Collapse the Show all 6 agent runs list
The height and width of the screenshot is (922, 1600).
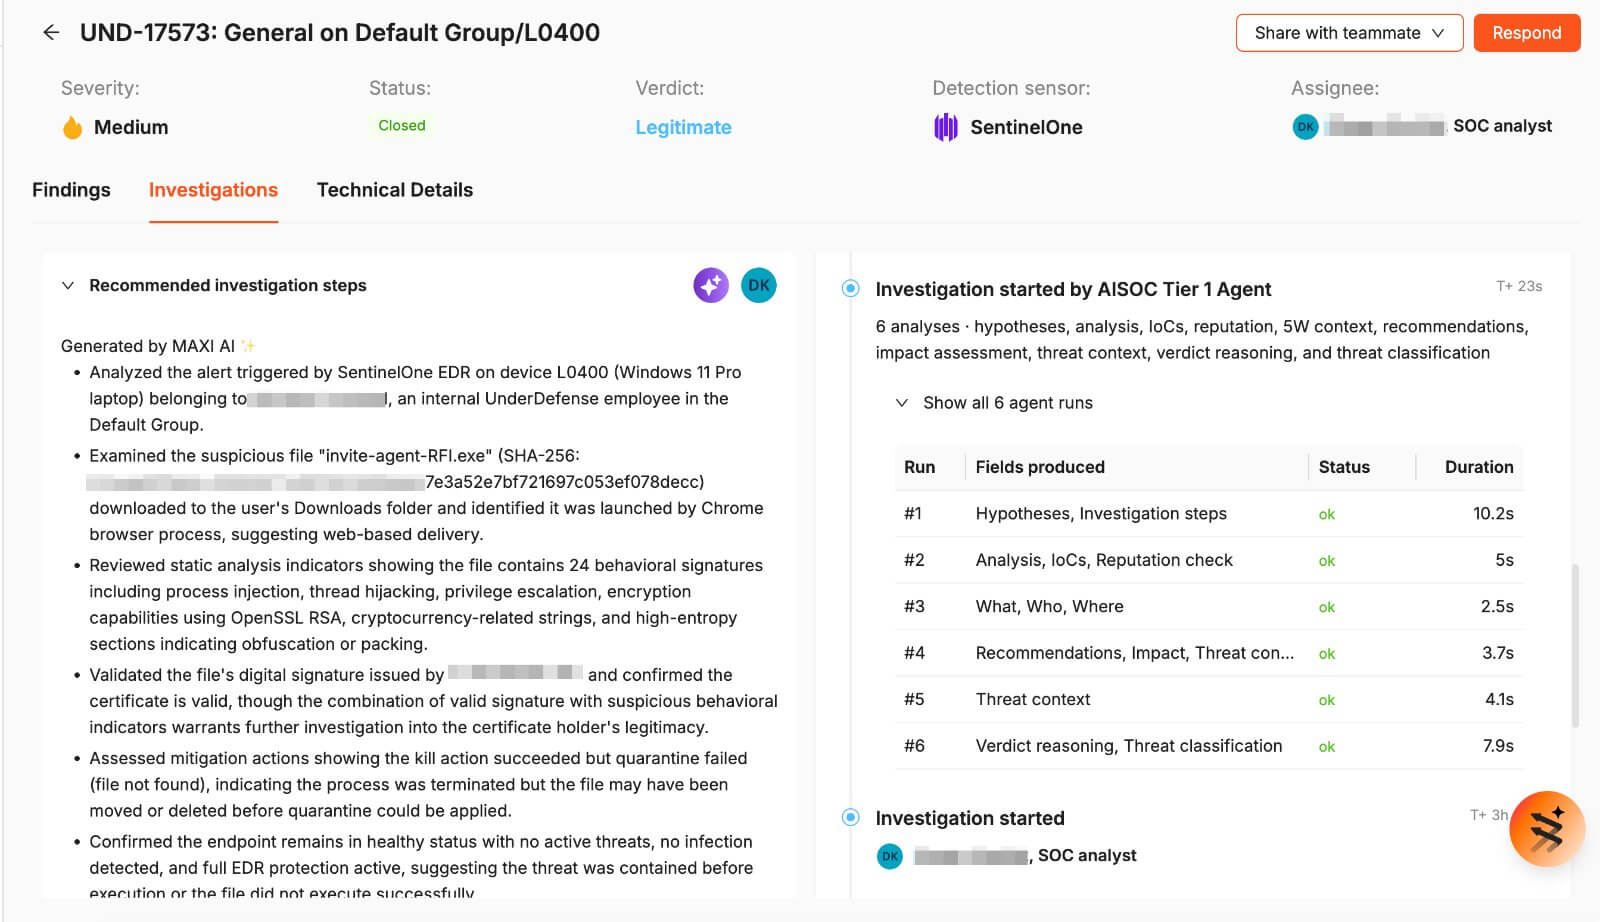tap(902, 403)
